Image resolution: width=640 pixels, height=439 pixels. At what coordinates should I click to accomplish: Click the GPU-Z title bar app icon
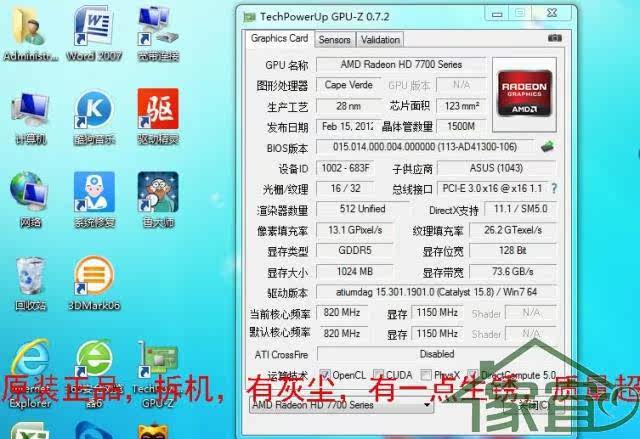[x=249, y=17]
